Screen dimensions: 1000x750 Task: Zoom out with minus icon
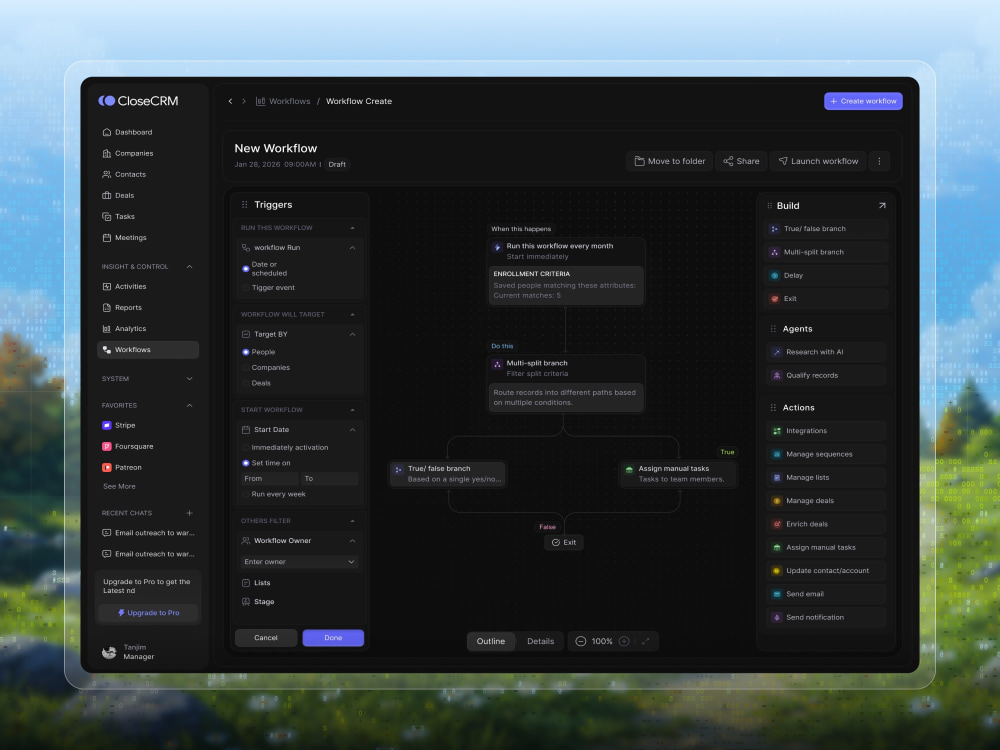[580, 642]
